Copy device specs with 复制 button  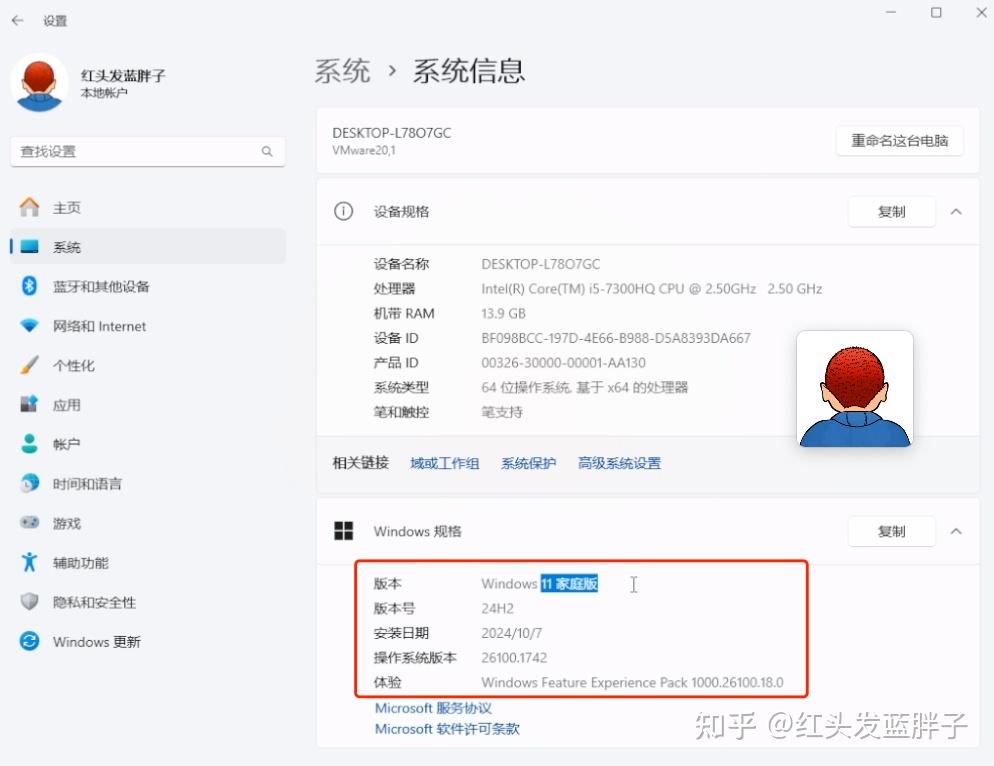tap(891, 212)
